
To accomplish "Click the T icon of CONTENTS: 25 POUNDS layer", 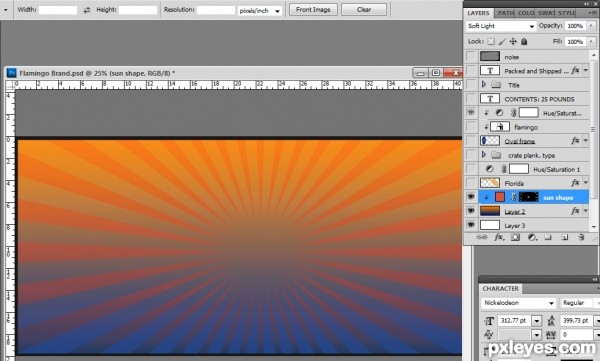I will pos(490,99).
